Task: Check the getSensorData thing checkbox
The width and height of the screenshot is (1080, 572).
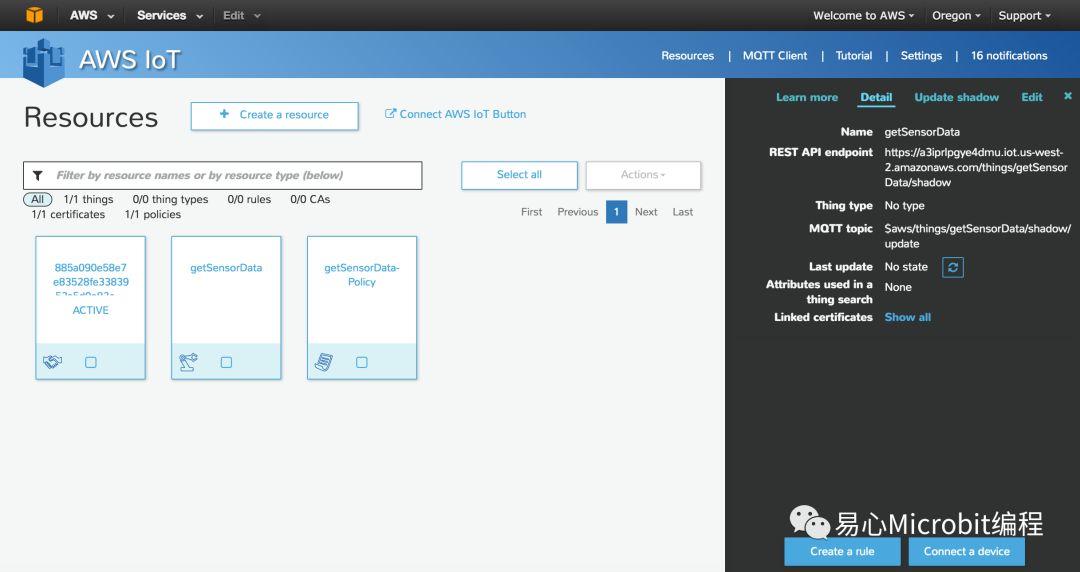Action: click(x=226, y=362)
